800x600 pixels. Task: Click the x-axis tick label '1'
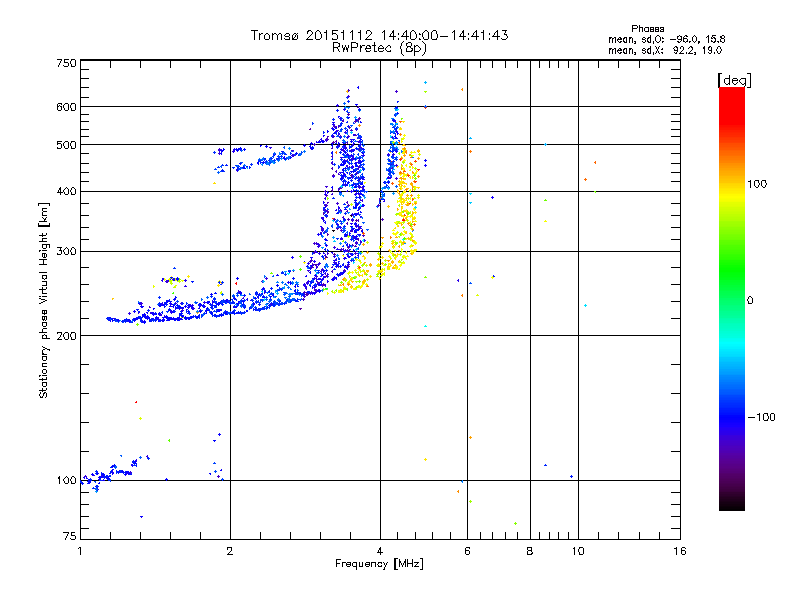pos(80,551)
